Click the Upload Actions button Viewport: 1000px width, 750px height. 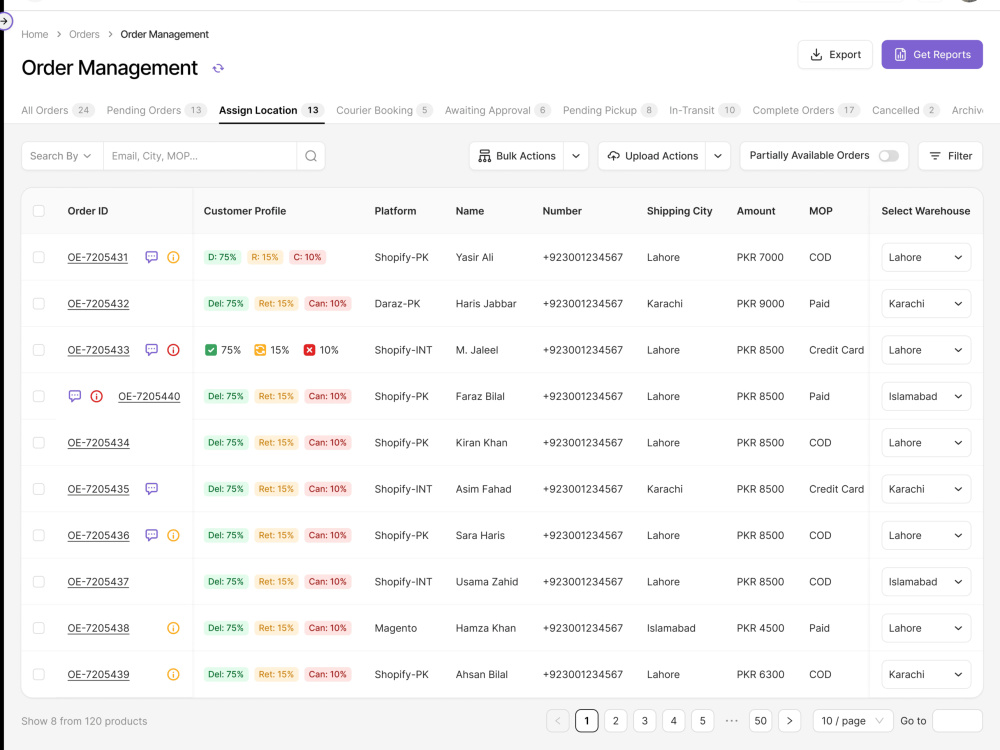coord(652,156)
